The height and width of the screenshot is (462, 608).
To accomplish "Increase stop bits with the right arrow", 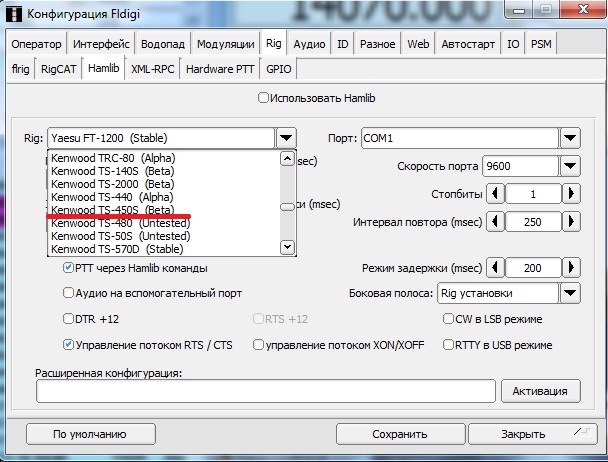I will pyautogui.click(x=570, y=194).
